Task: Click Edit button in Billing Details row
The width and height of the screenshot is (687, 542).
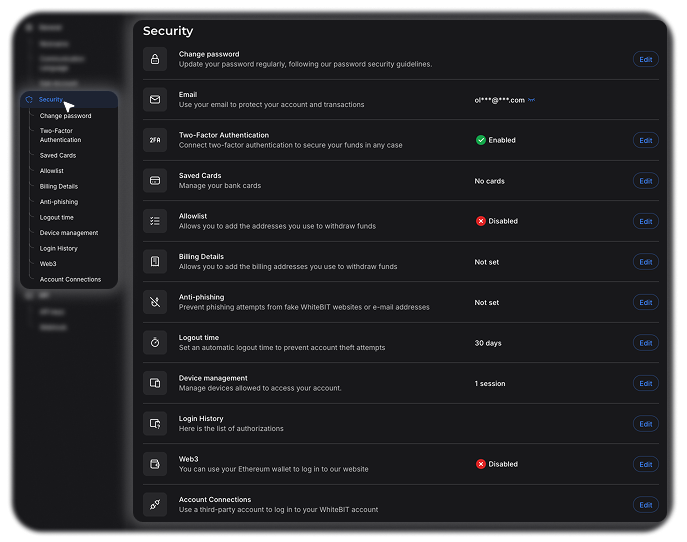Action: coord(646,262)
